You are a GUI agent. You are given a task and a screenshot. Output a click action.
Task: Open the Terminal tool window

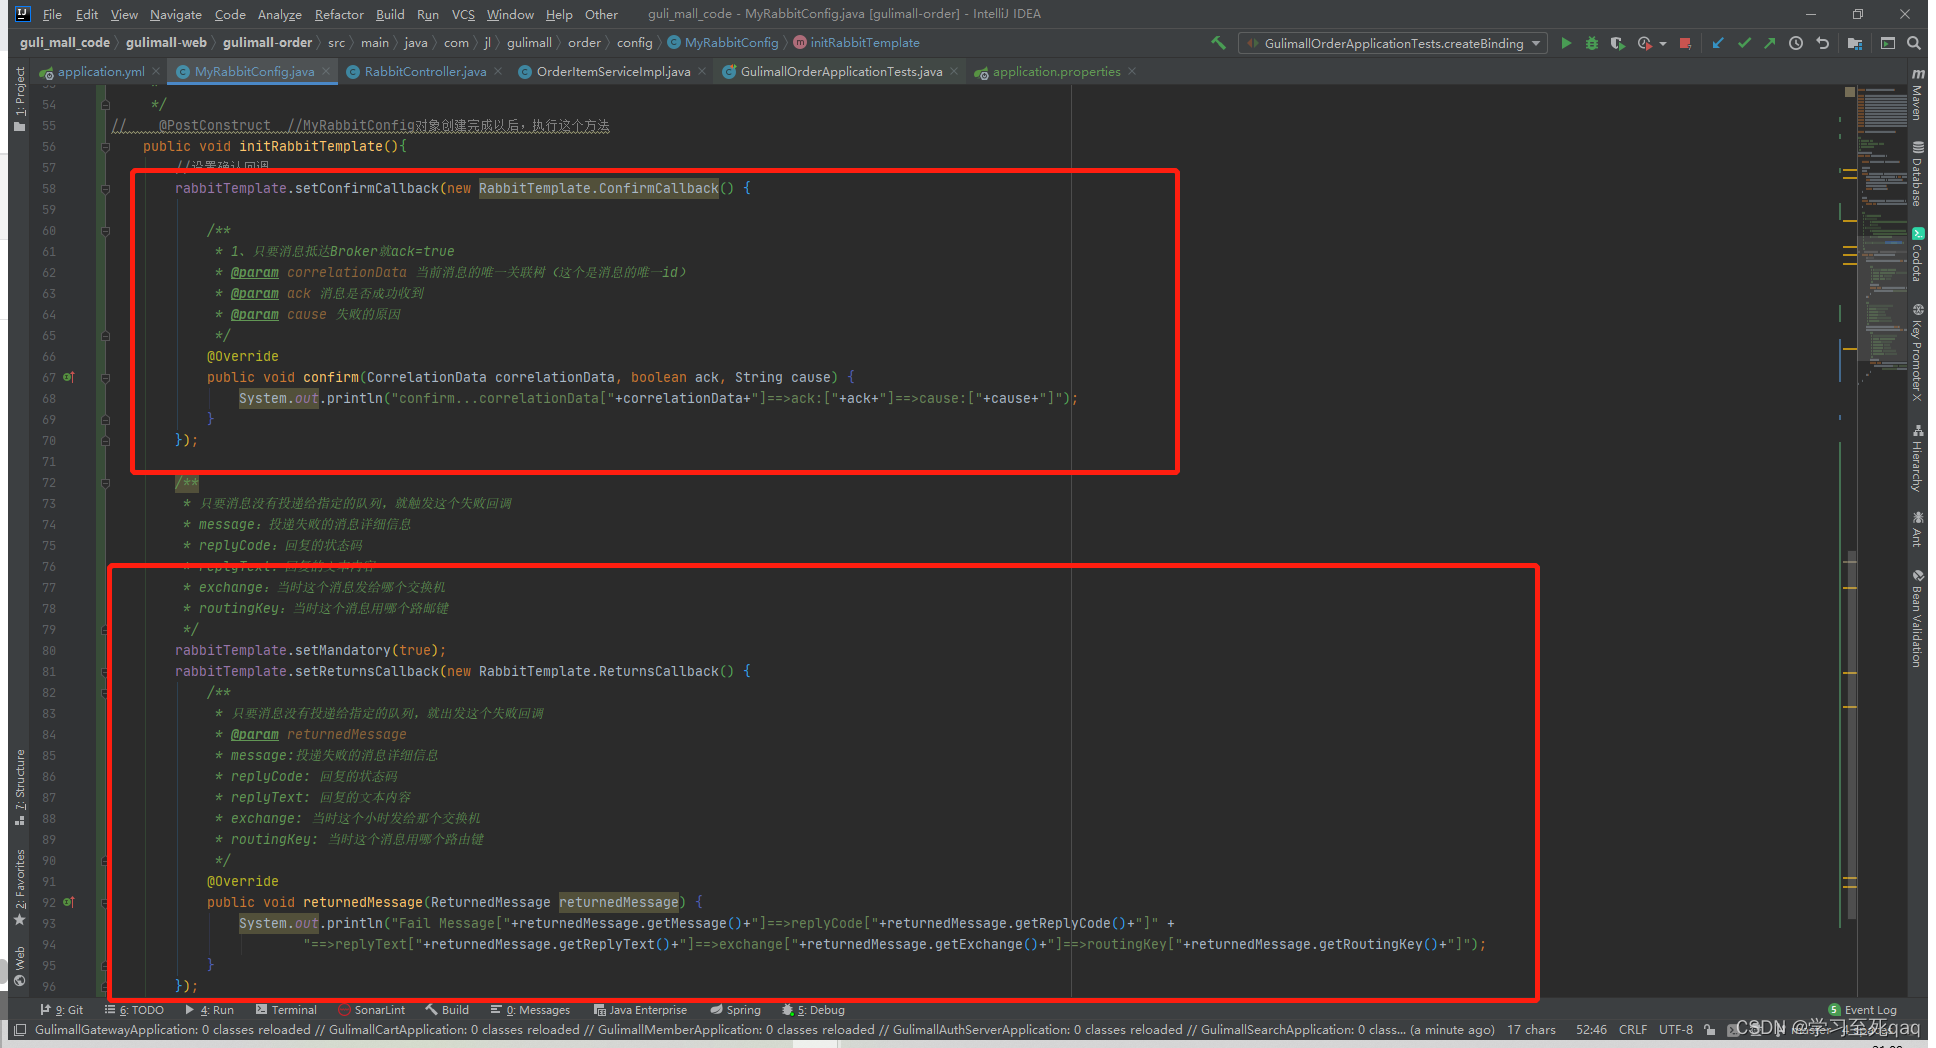(x=285, y=1010)
